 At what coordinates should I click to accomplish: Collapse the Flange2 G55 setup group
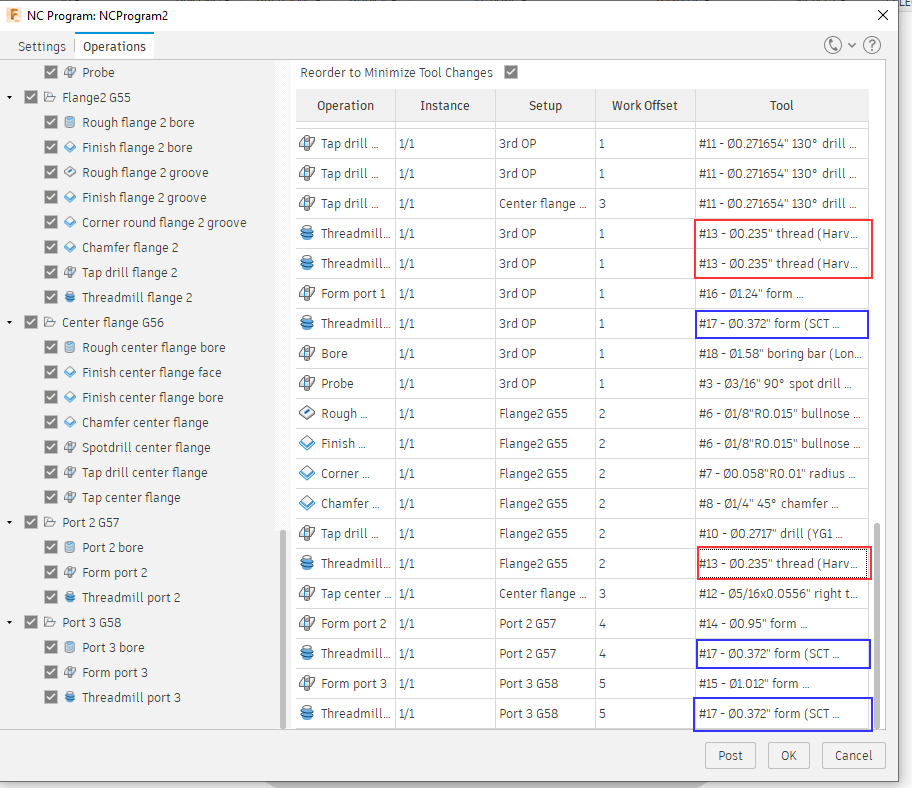pyautogui.click(x=10, y=97)
